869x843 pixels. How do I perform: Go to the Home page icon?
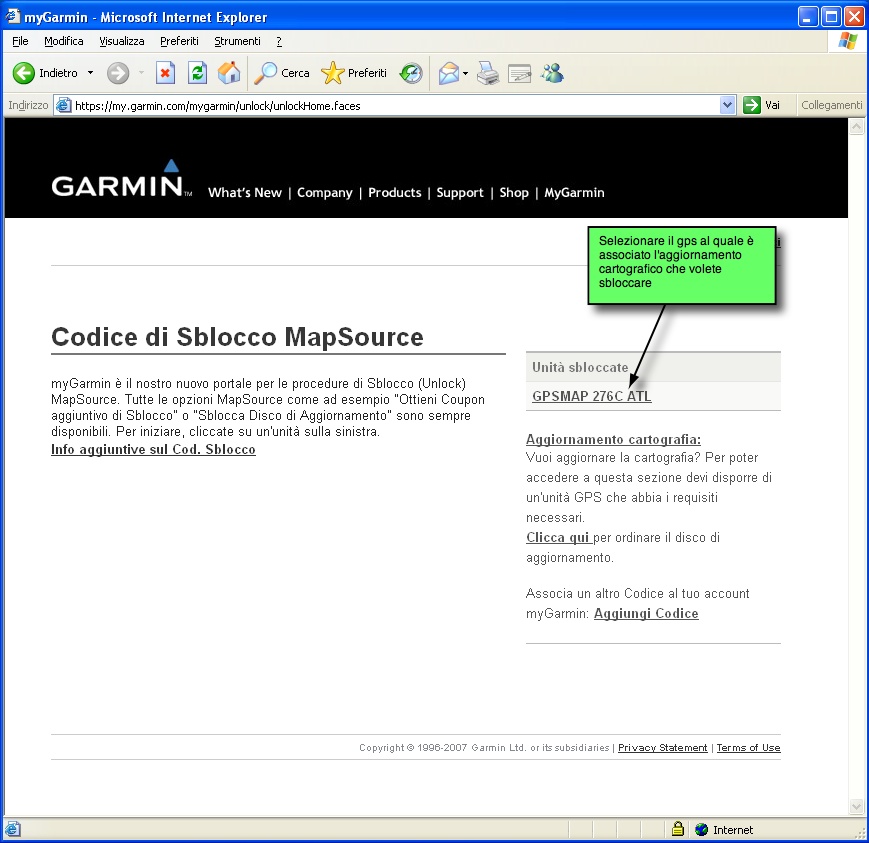(x=229, y=73)
